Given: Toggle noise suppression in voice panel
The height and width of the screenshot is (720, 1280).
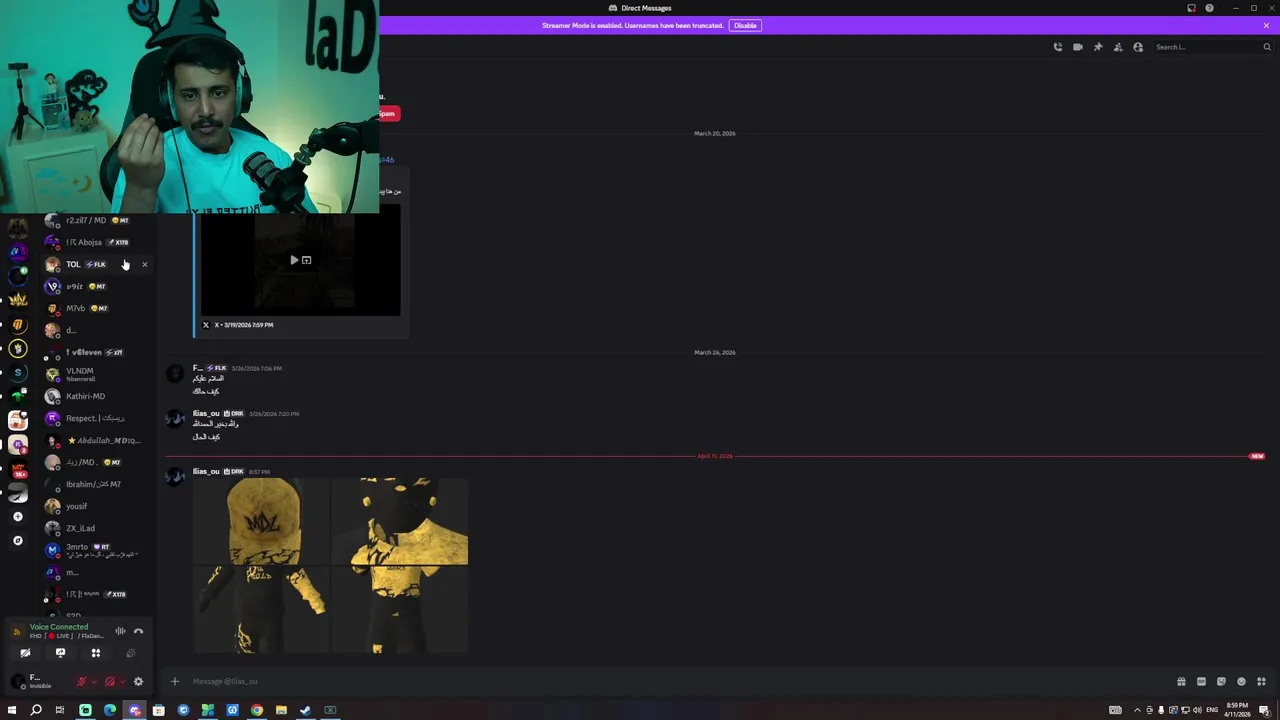Looking at the screenshot, I should pos(120,631).
